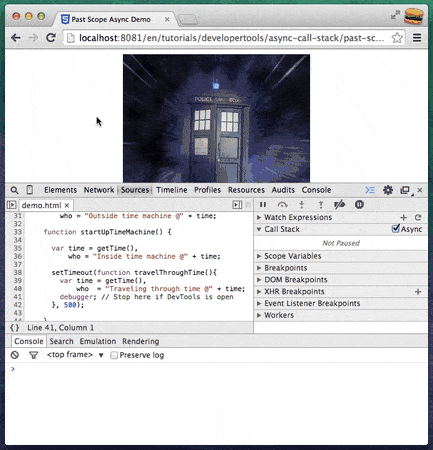Image resolution: width=433 pixels, height=450 pixels.
Task: Open the Resources panel
Action: pos(246,190)
